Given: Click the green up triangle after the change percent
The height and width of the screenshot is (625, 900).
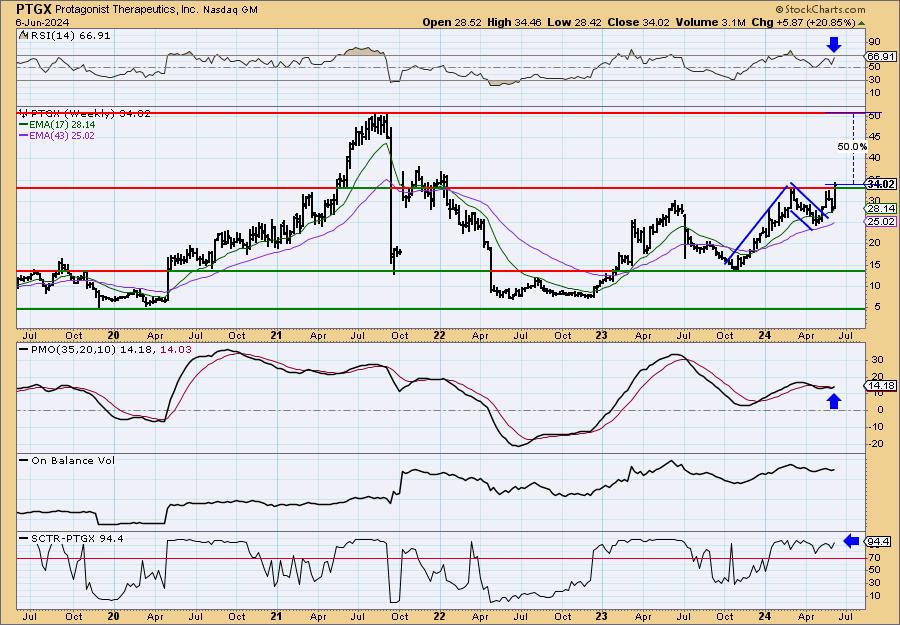Looking at the screenshot, I should tap(860, 22).
